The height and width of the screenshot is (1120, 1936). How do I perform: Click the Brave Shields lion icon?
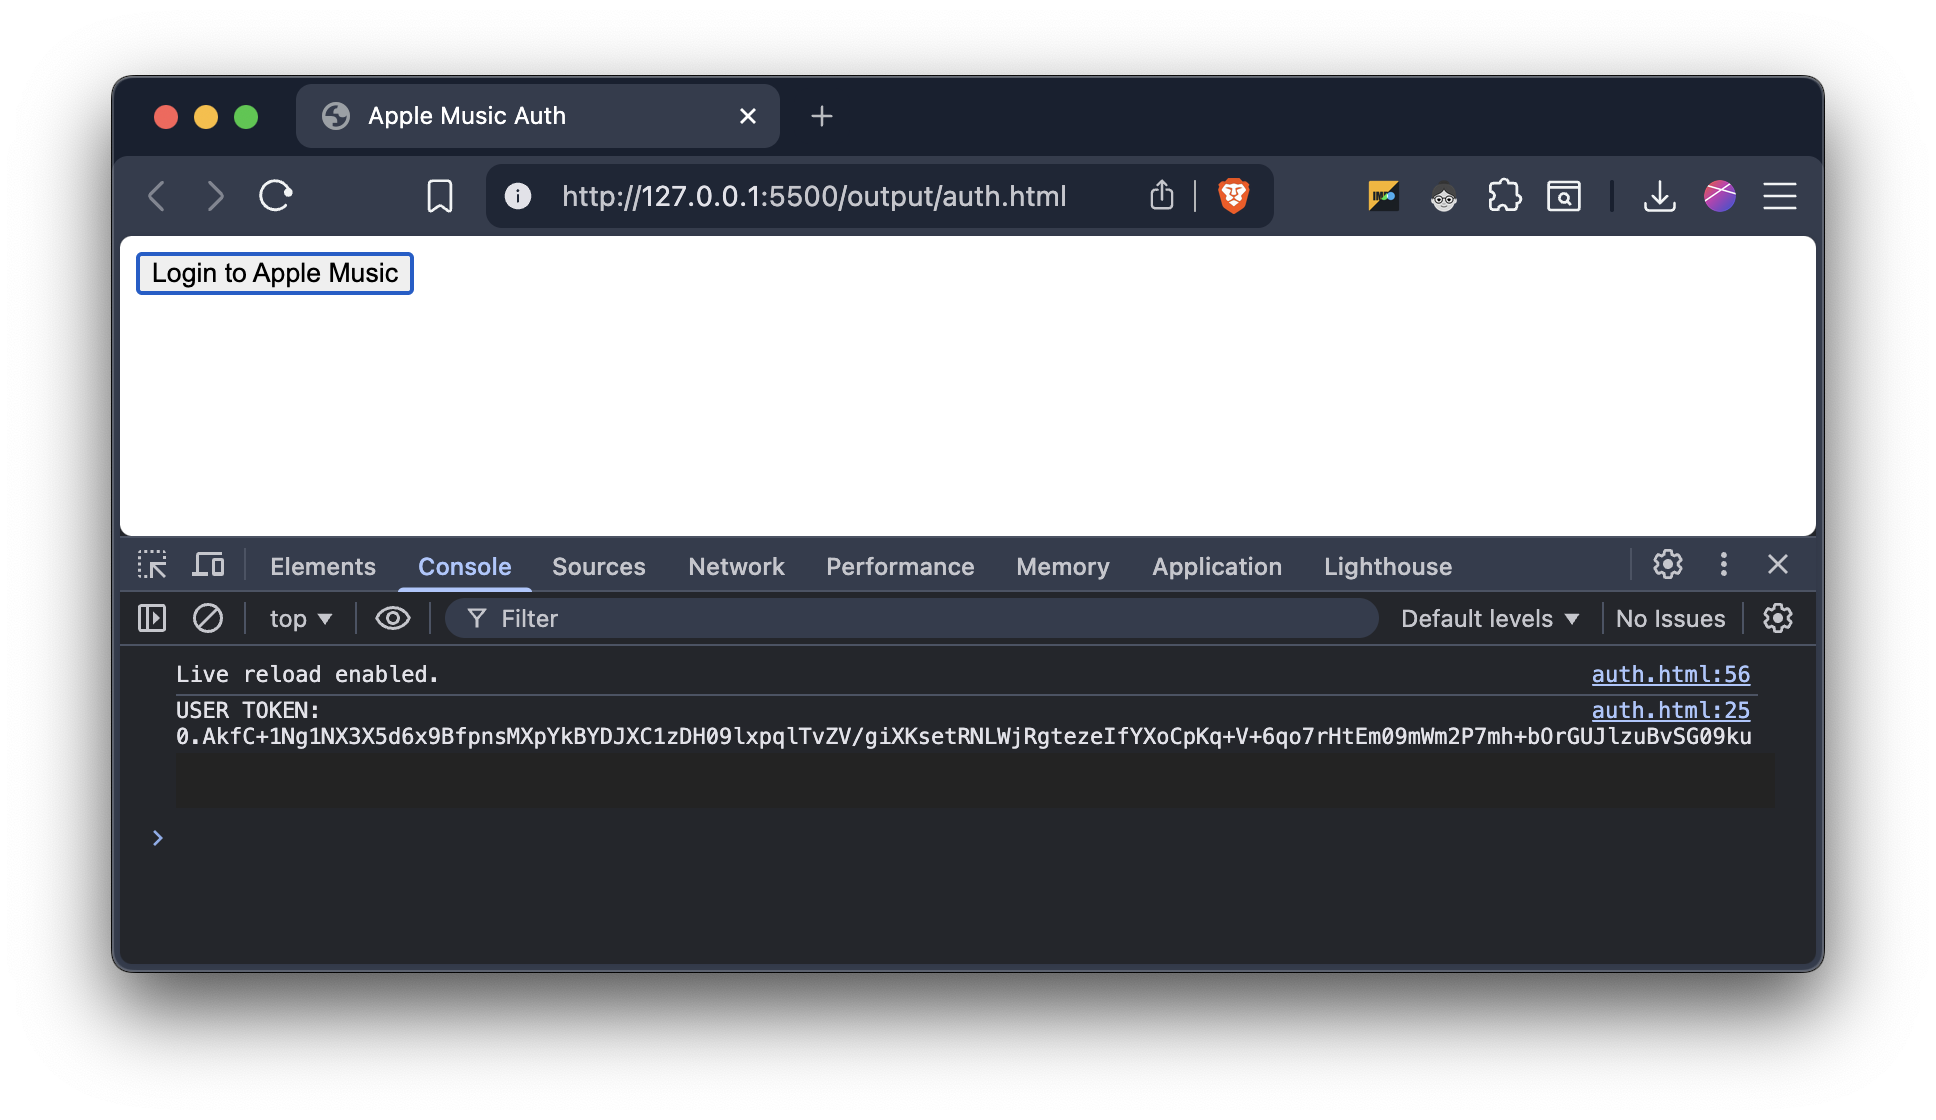[1234, 196]
